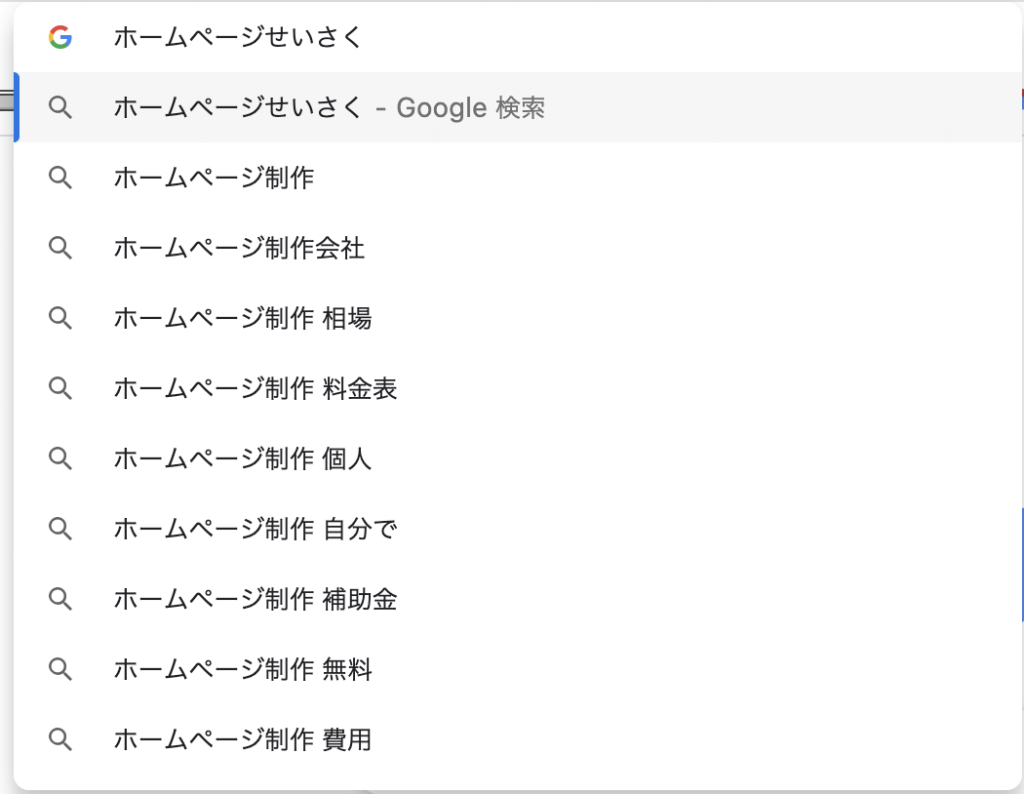Click the search icon next to ホームページ制作 自分で
Image resolution: width=1024 pixels, height=794 pixels.
(x=60, y=529)
